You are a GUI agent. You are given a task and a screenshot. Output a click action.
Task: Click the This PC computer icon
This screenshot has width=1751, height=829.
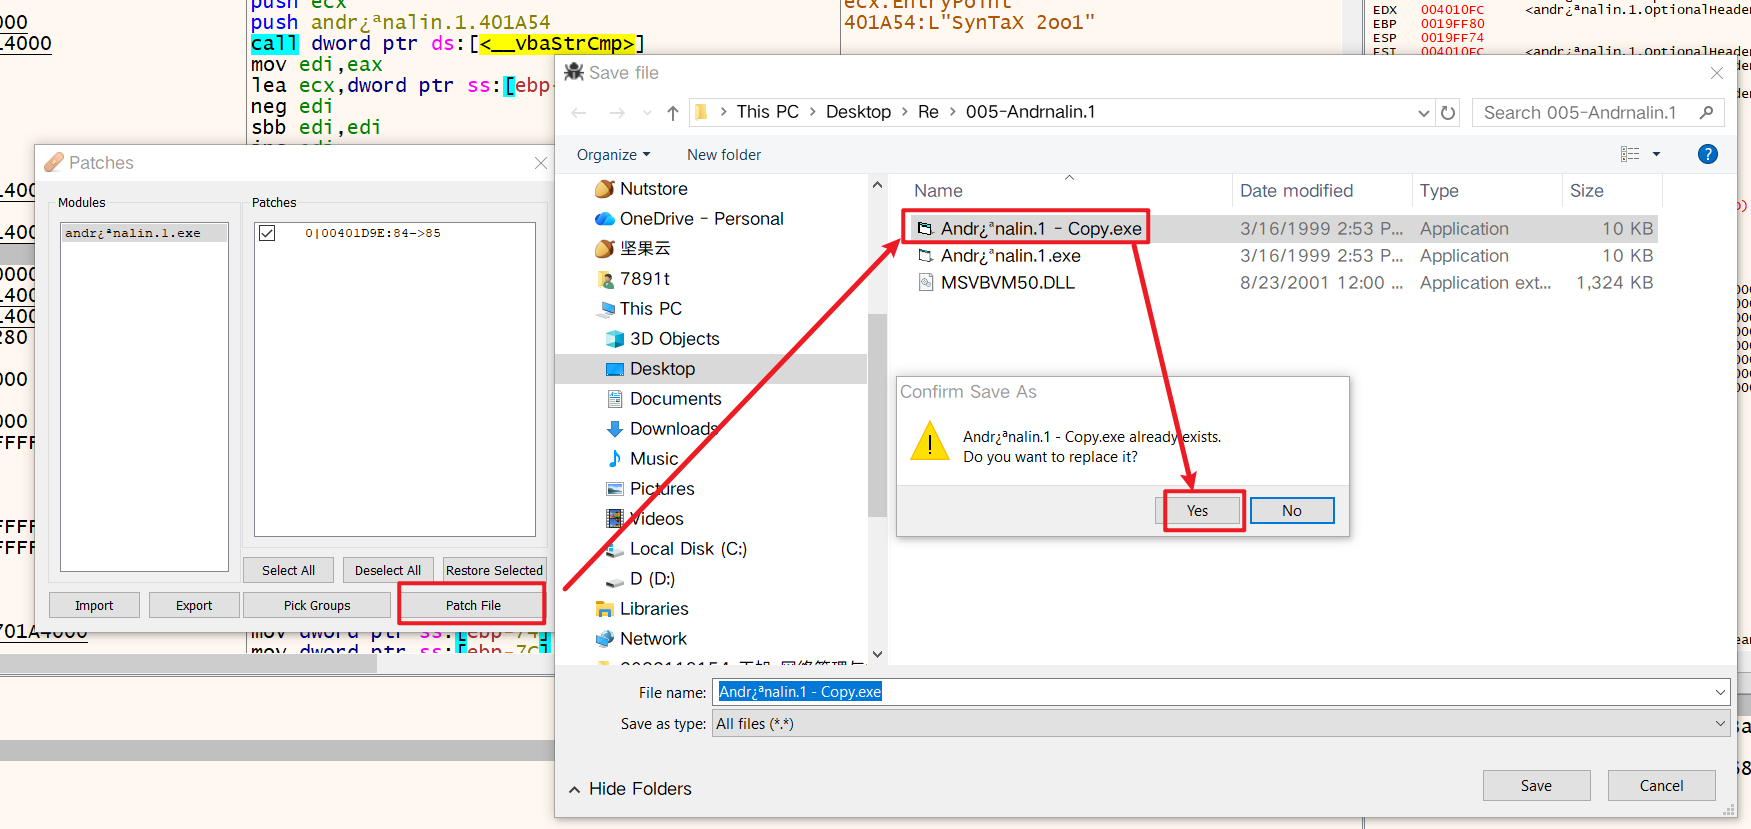(x=605, y=309)
